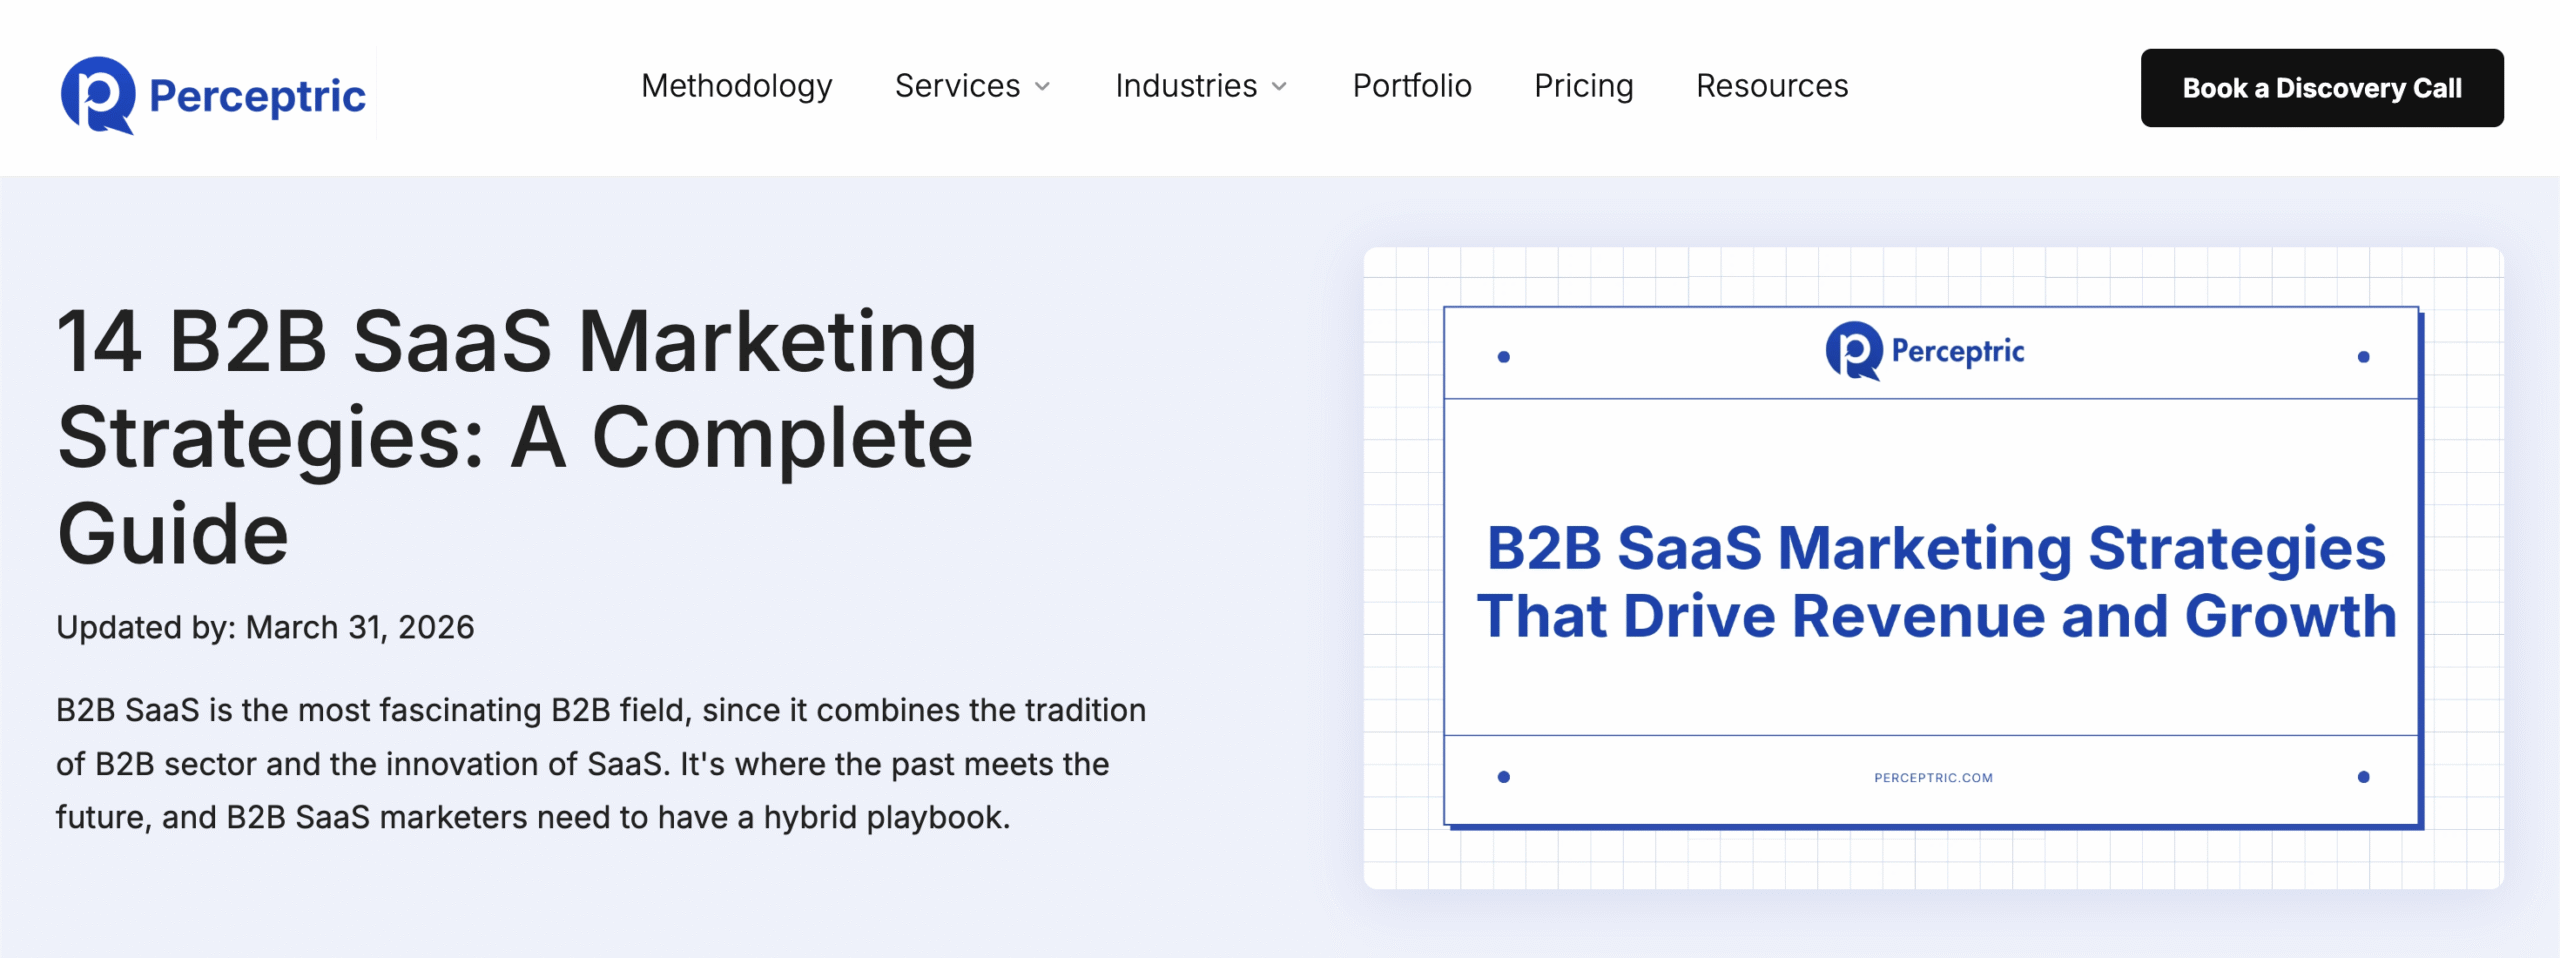Expand the chevron next to Services

(x=1043, y=87)
